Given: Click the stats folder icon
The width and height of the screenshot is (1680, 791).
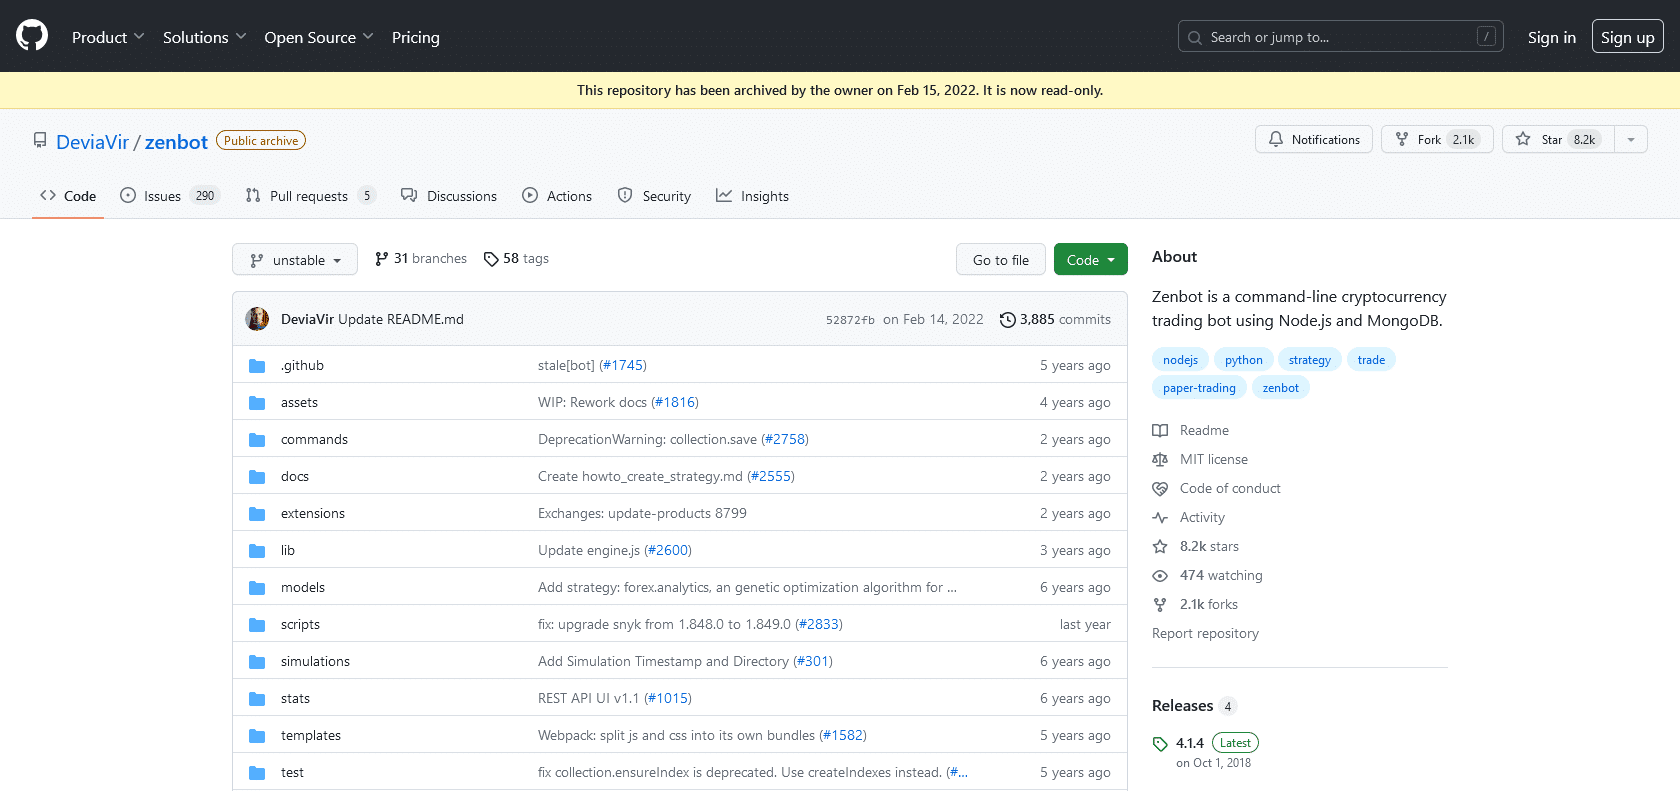Looking at the screenshot, I should [x=257, y=699].
